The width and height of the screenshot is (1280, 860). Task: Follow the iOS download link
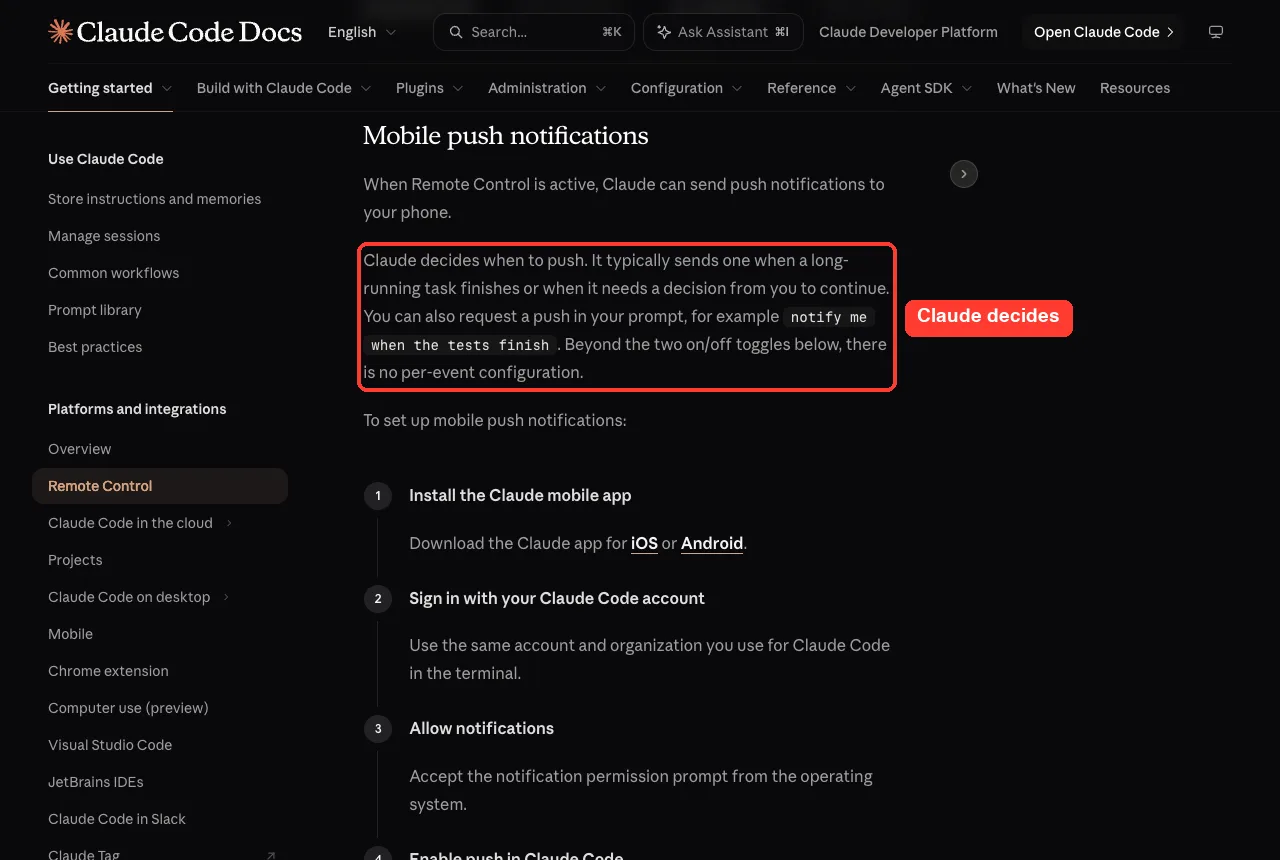(x=644, y=544)
